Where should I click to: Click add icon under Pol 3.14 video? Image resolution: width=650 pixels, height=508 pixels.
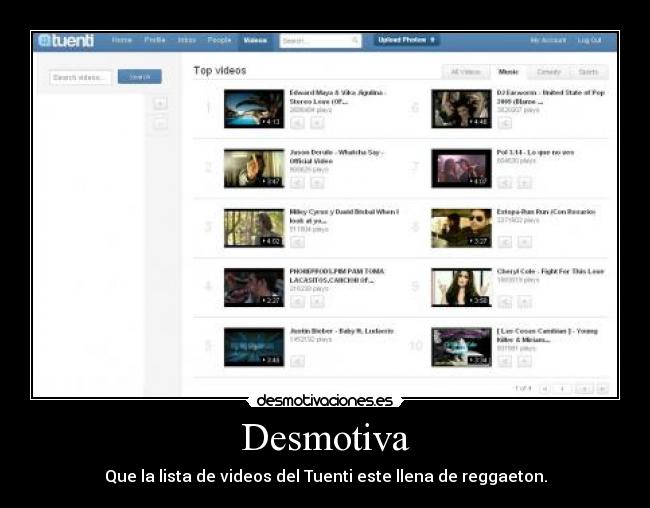(x=524, y=182)
